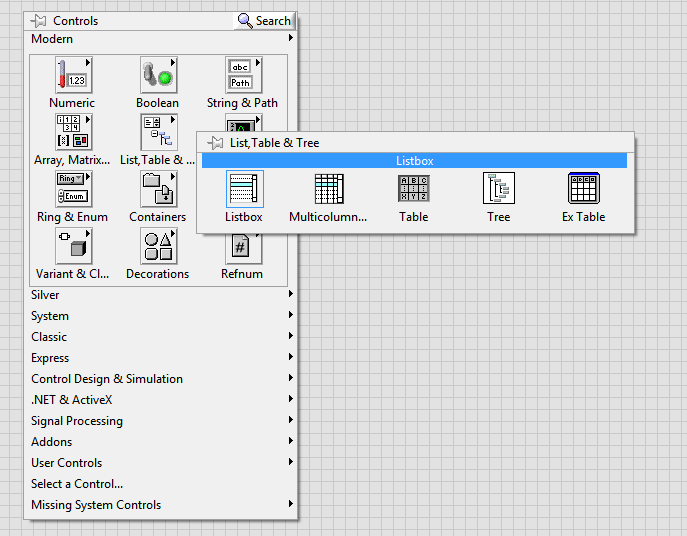The height and width of the screenshot is (536, 687).
Task: Open the Boolean controls palette
Action: (158, 75)
